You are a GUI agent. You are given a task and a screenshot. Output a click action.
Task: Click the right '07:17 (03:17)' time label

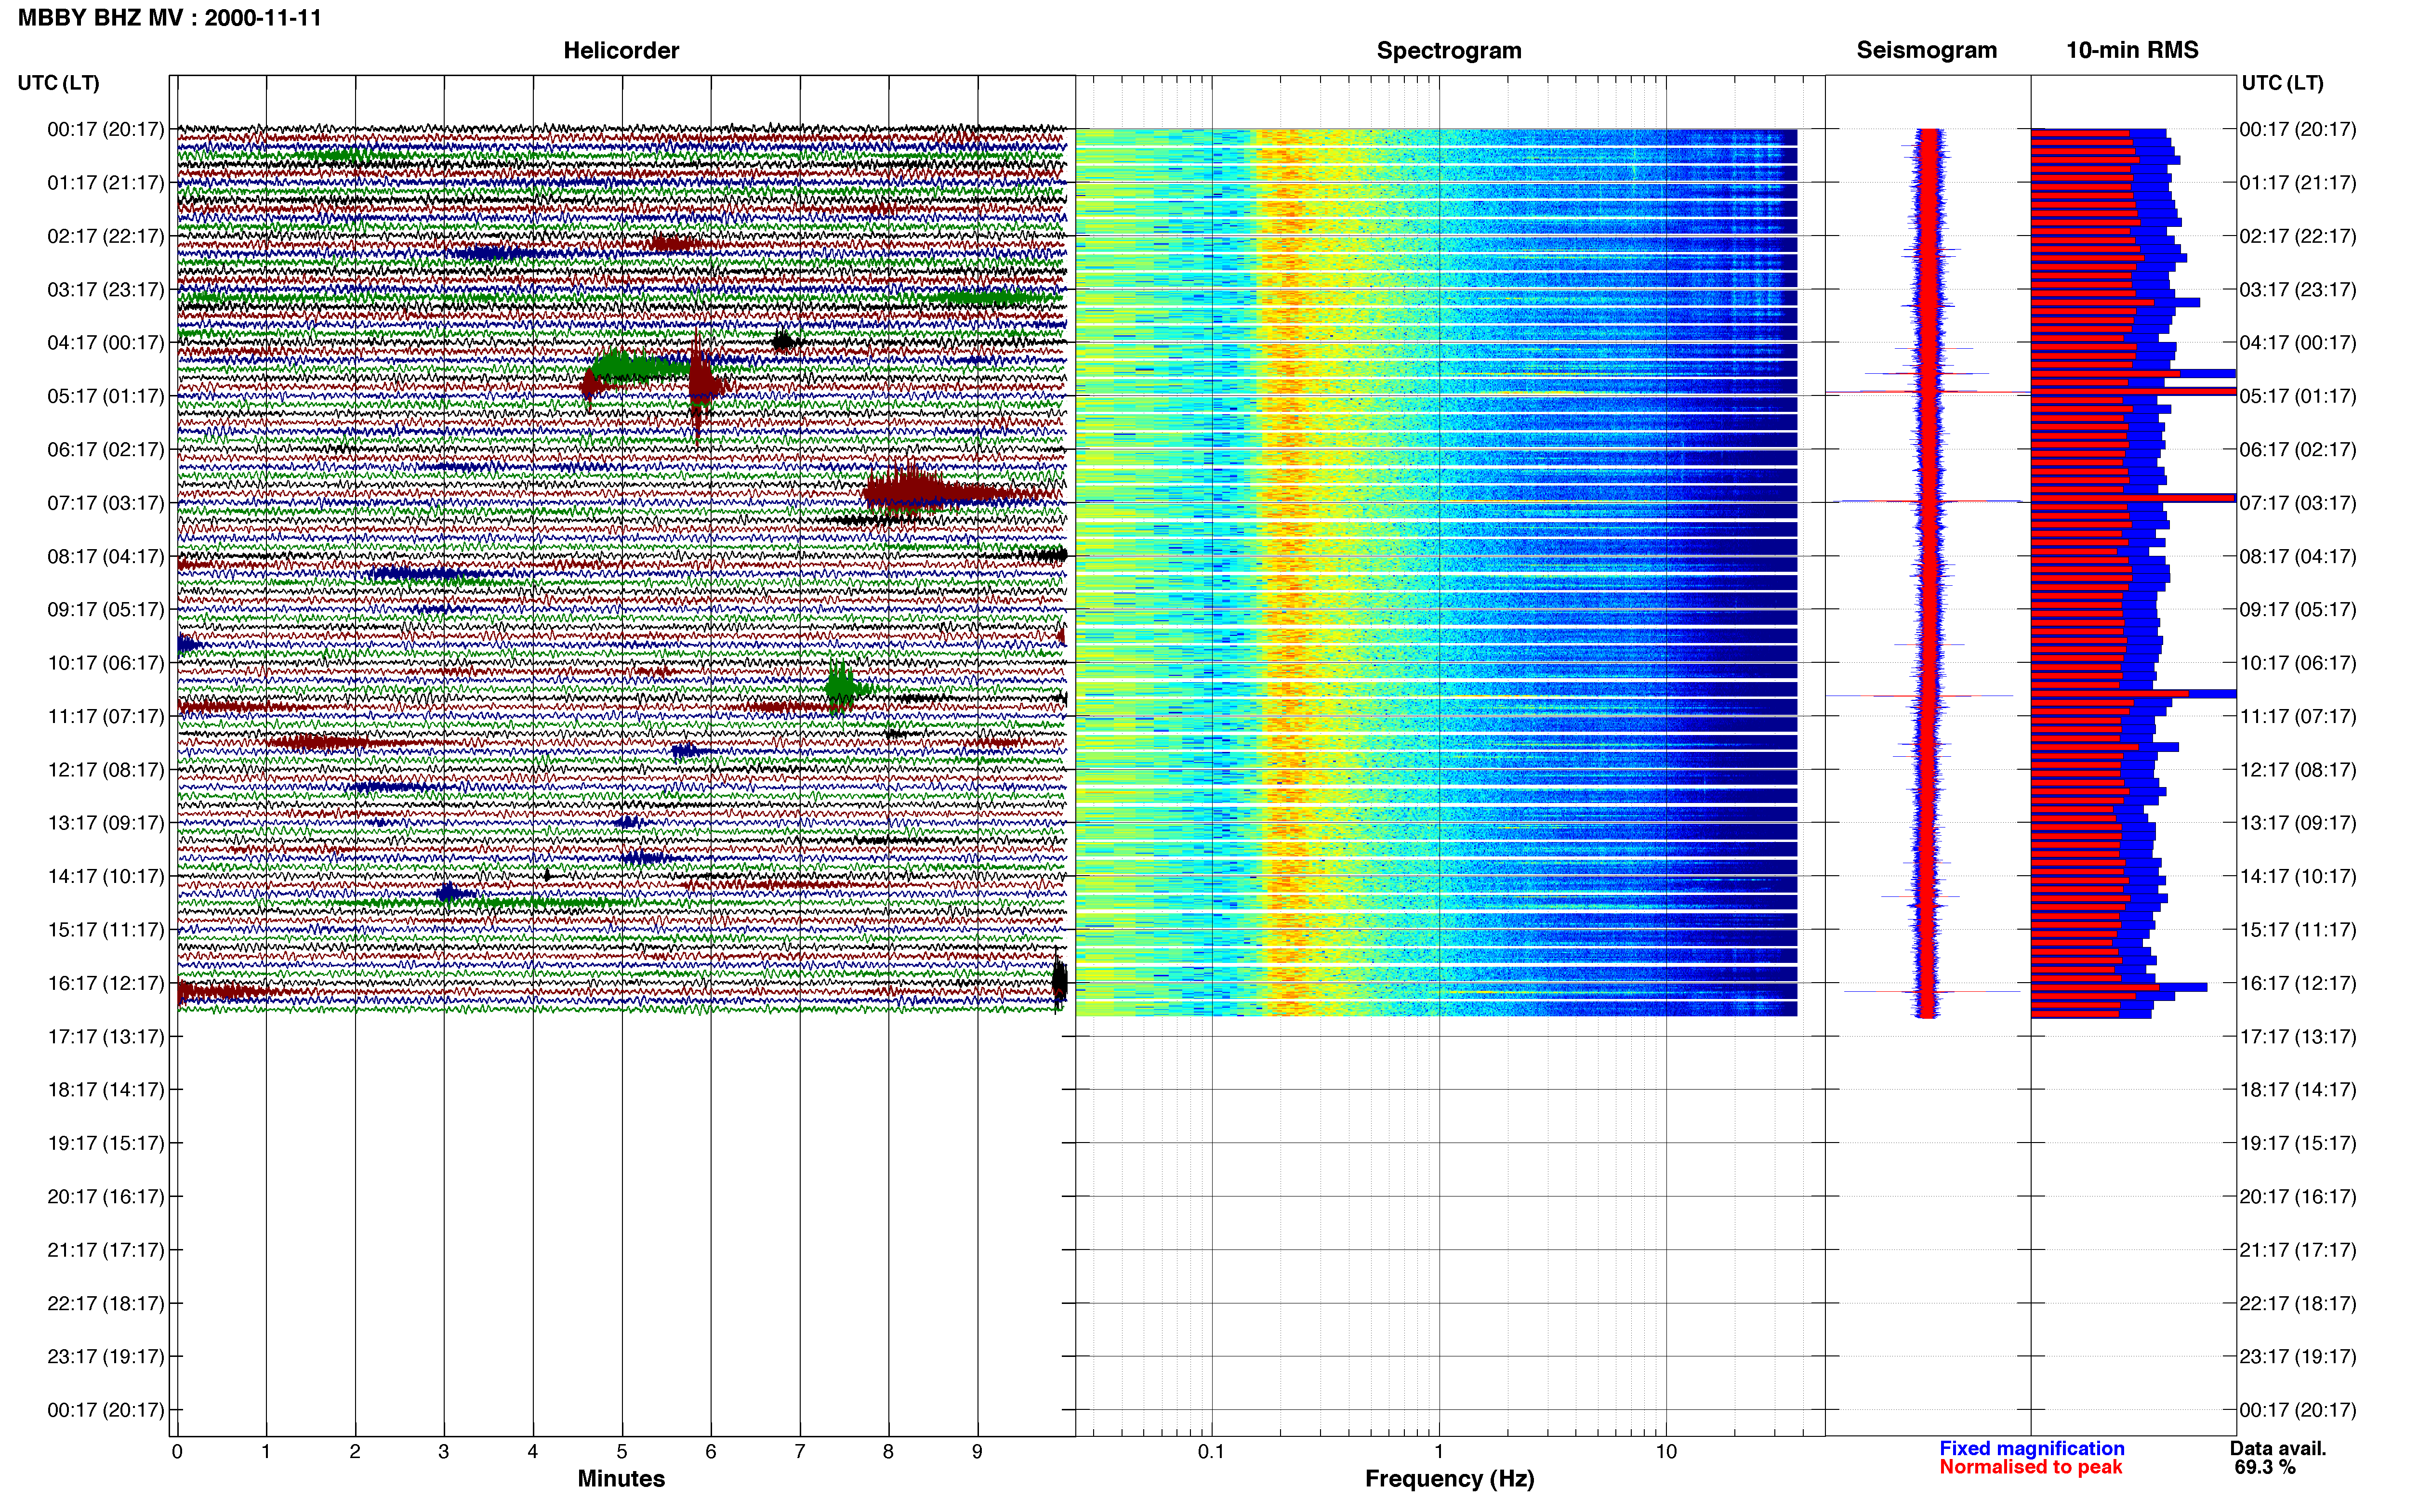pos(2298,503)
